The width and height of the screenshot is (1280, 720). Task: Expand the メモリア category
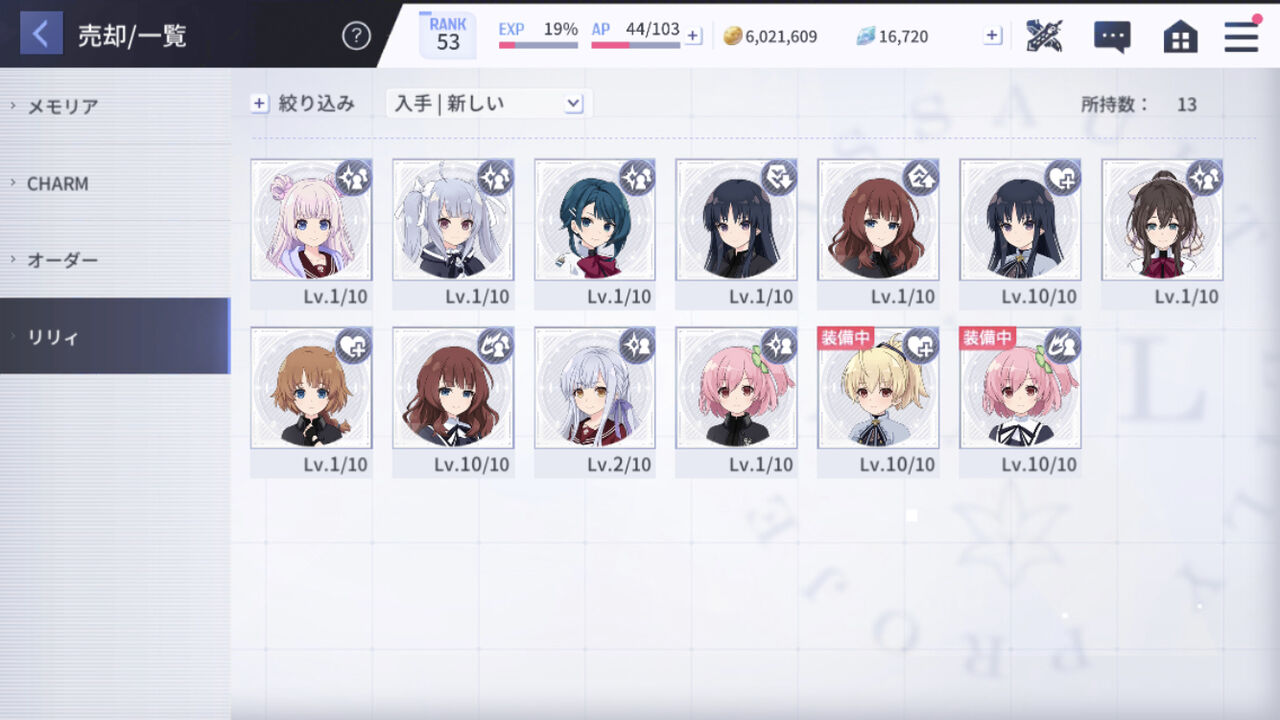click(115, 106)
